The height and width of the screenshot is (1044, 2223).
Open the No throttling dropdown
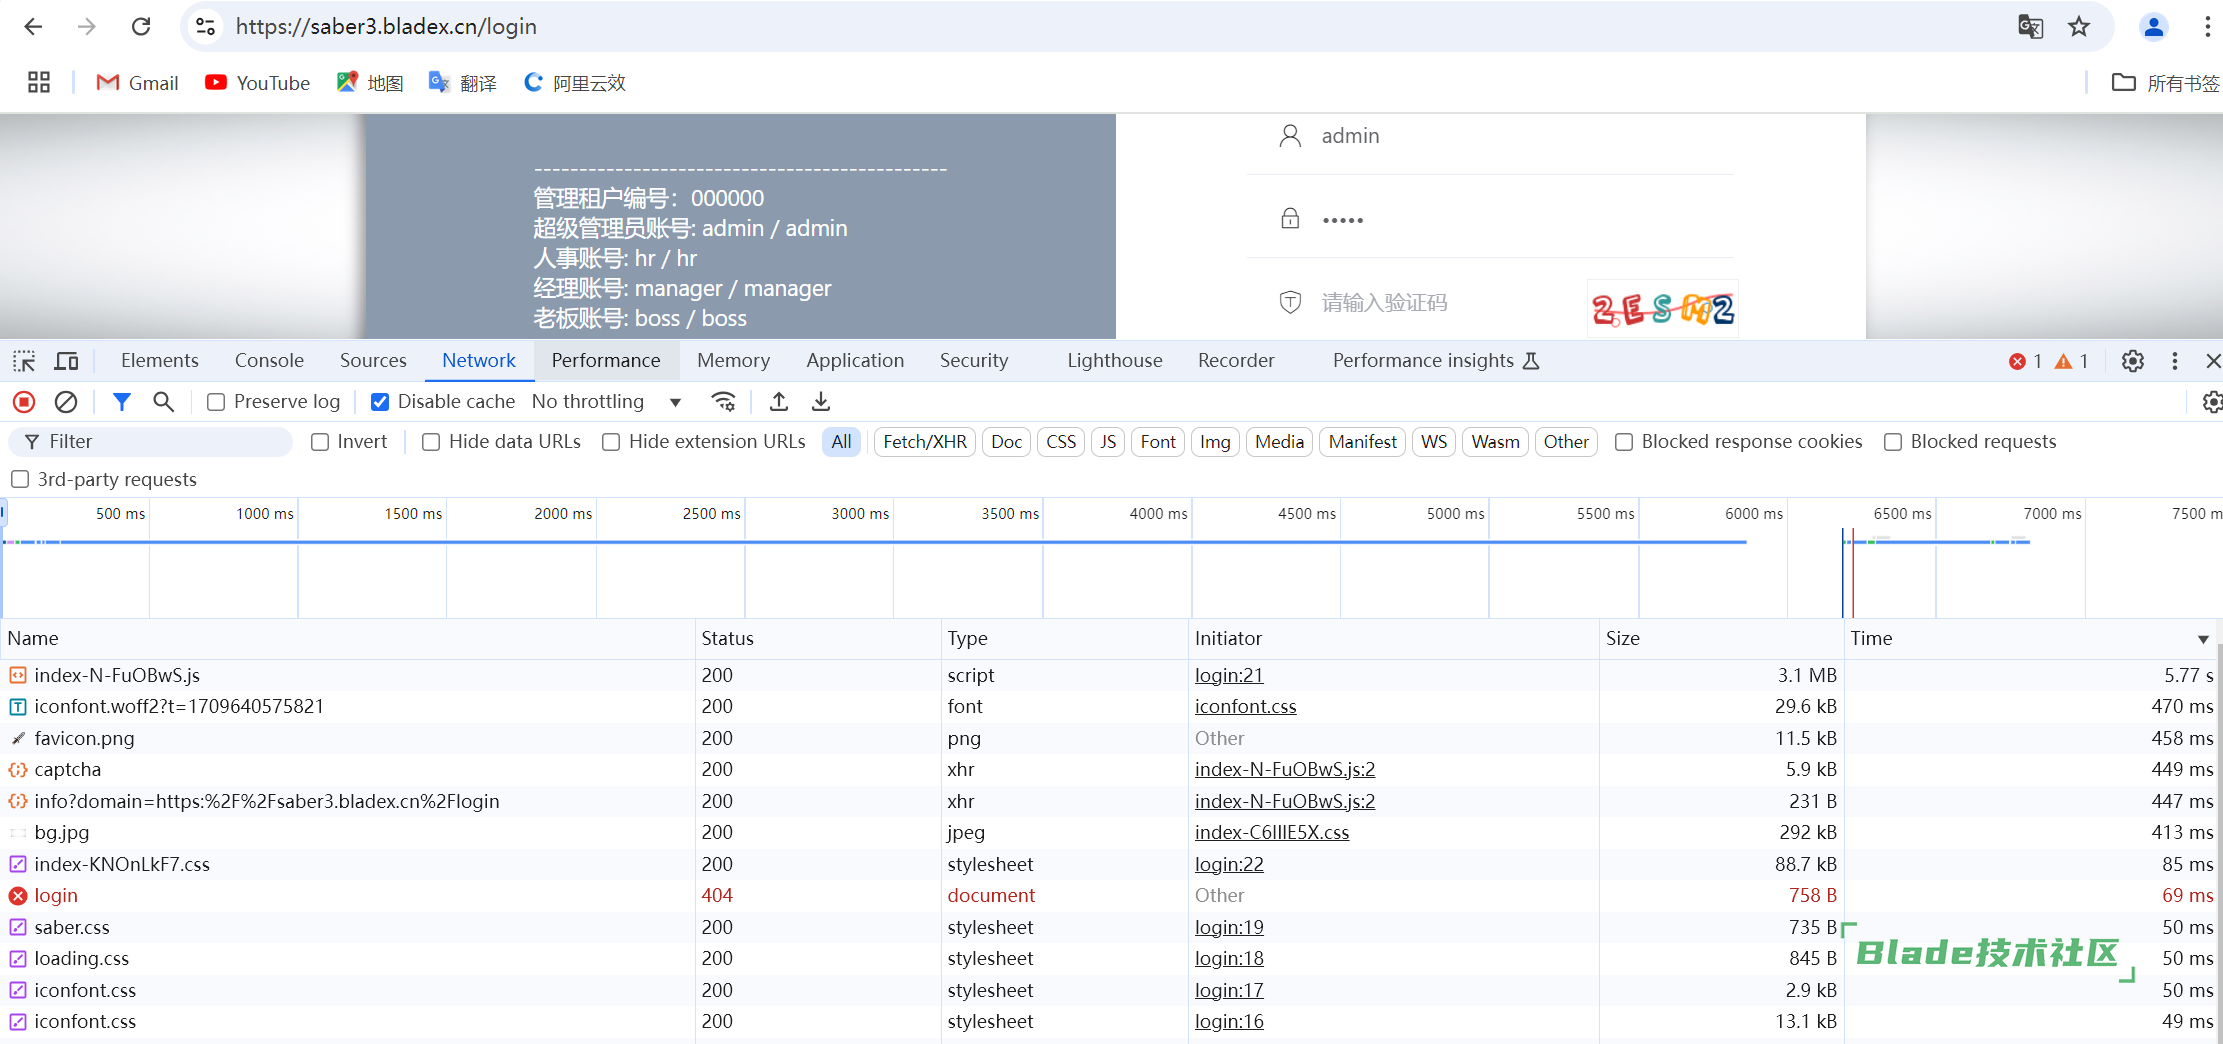607,402
